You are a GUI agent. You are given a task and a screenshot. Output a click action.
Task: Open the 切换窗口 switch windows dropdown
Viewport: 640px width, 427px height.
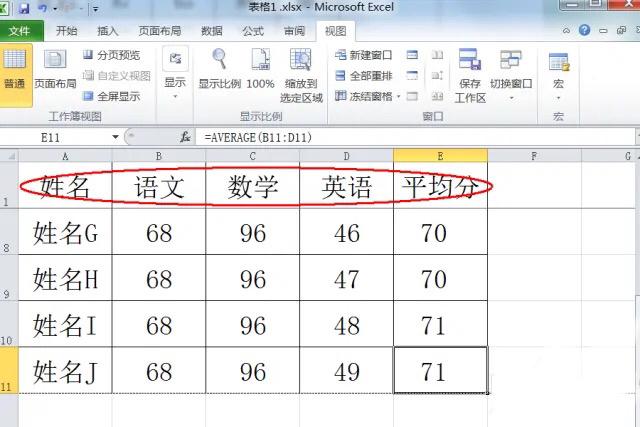511,76
